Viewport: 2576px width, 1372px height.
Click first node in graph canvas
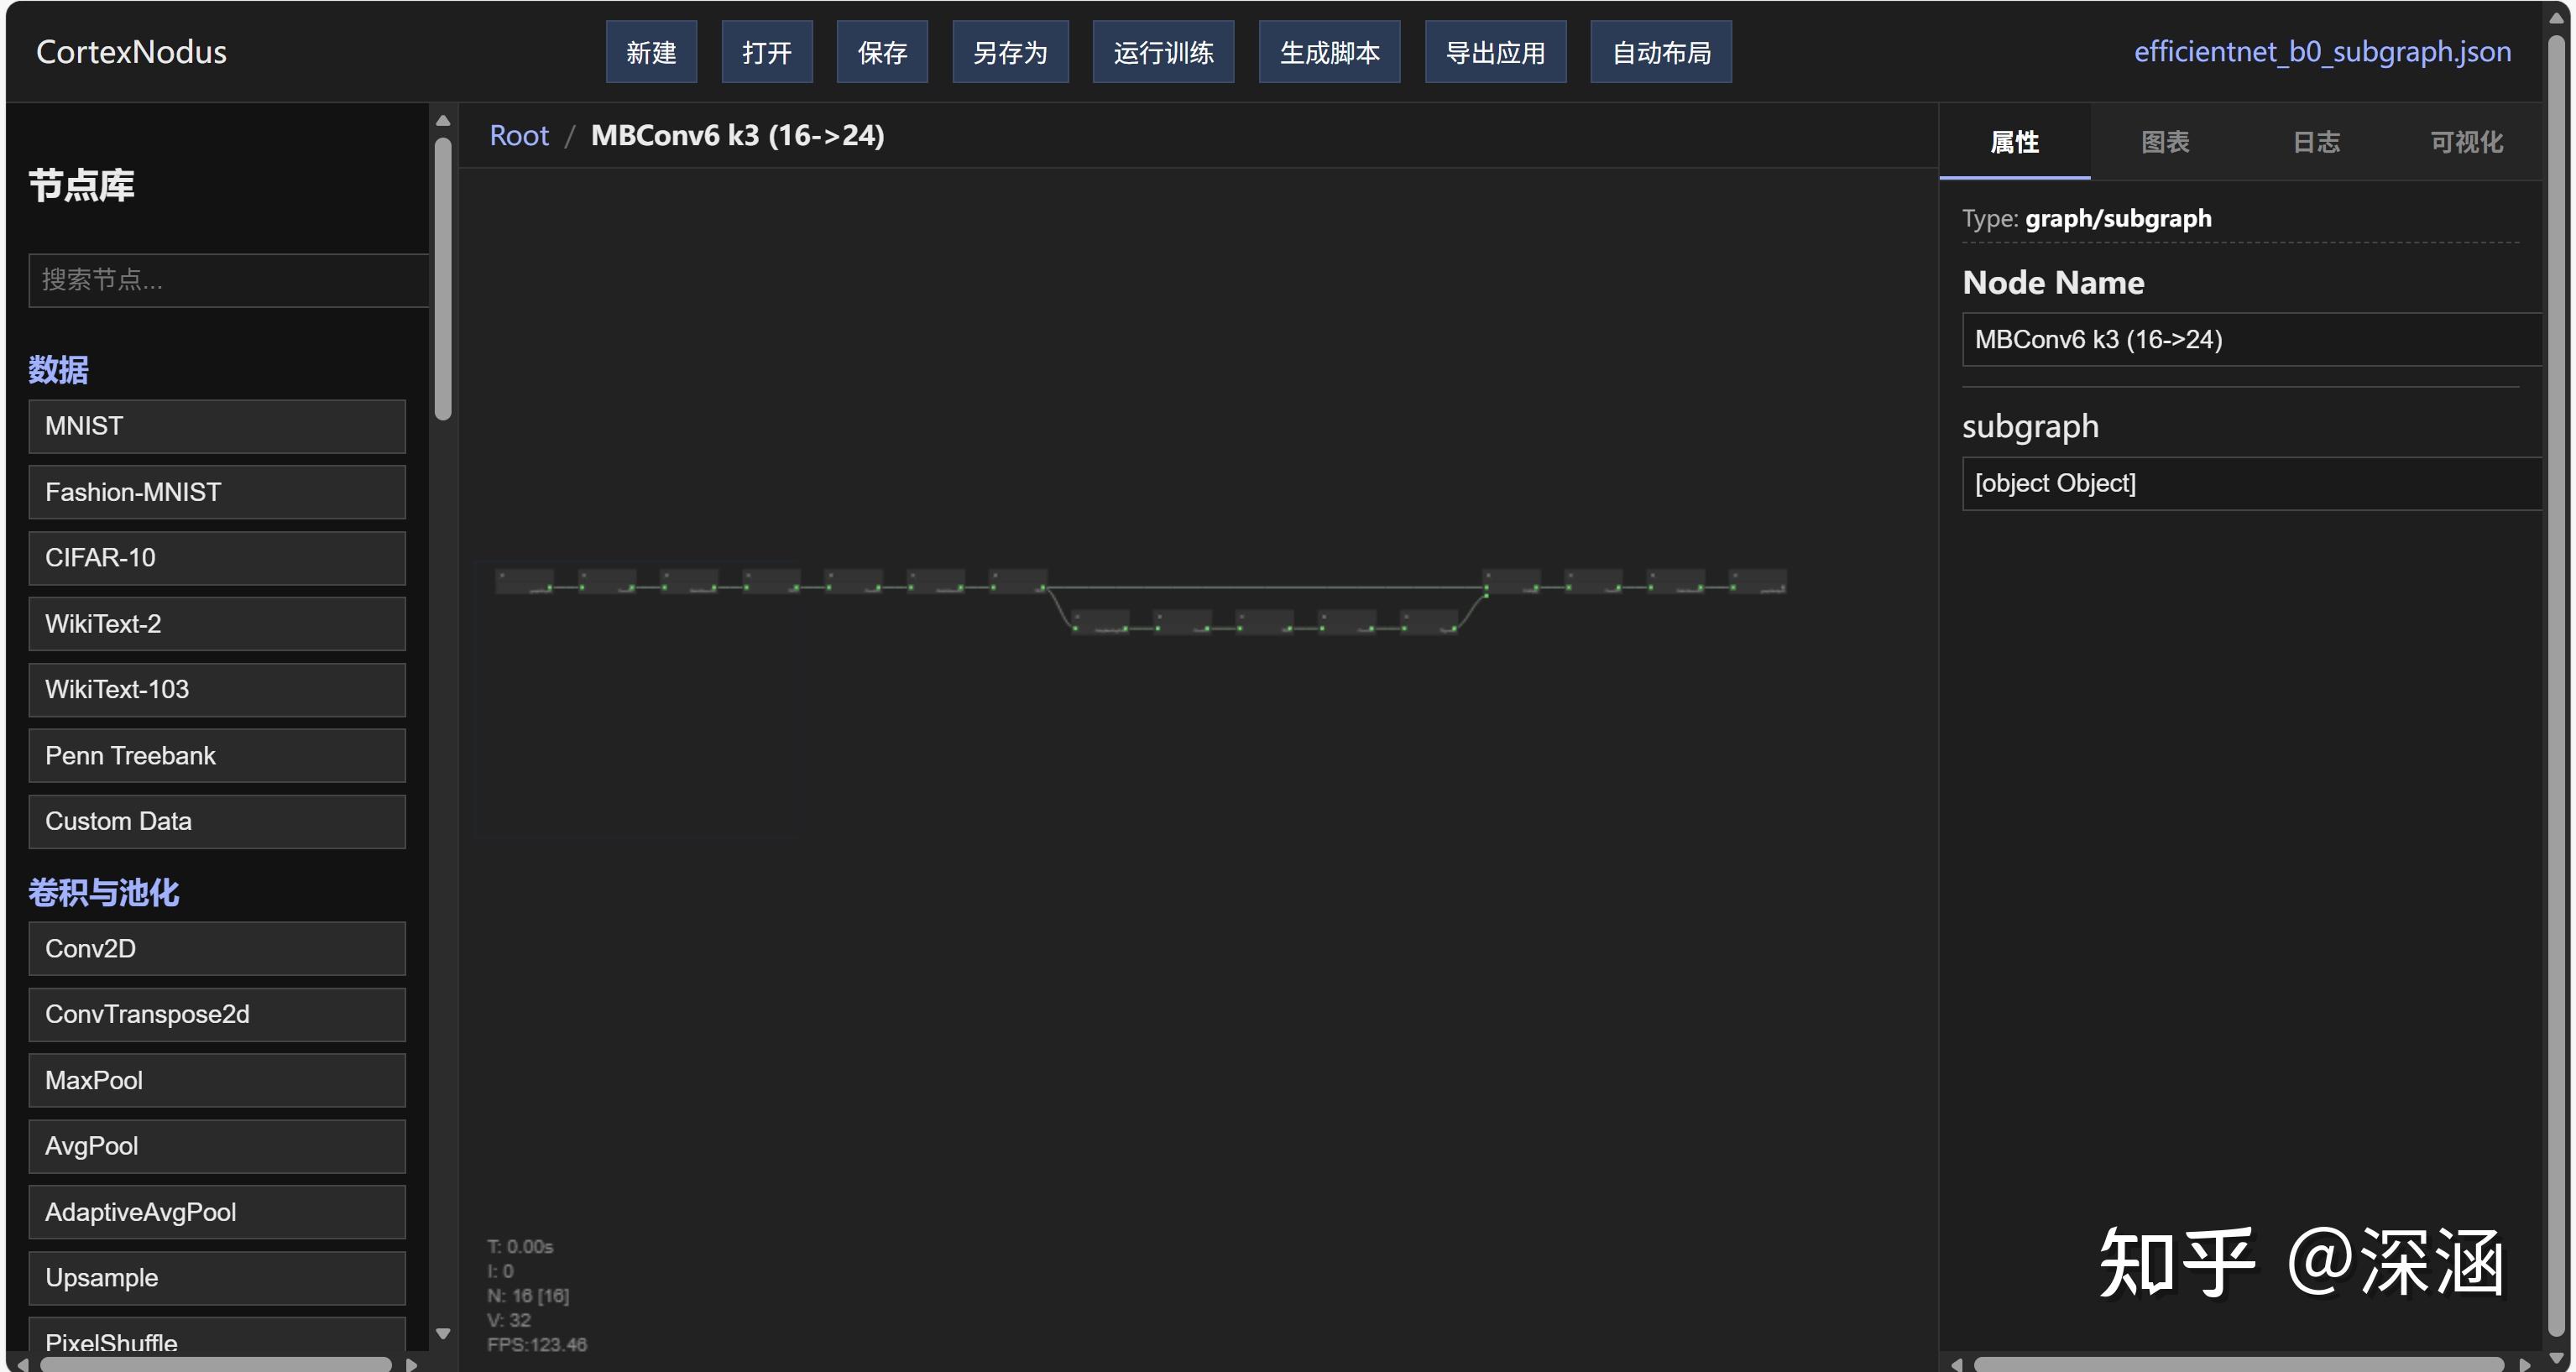[524, 581]
